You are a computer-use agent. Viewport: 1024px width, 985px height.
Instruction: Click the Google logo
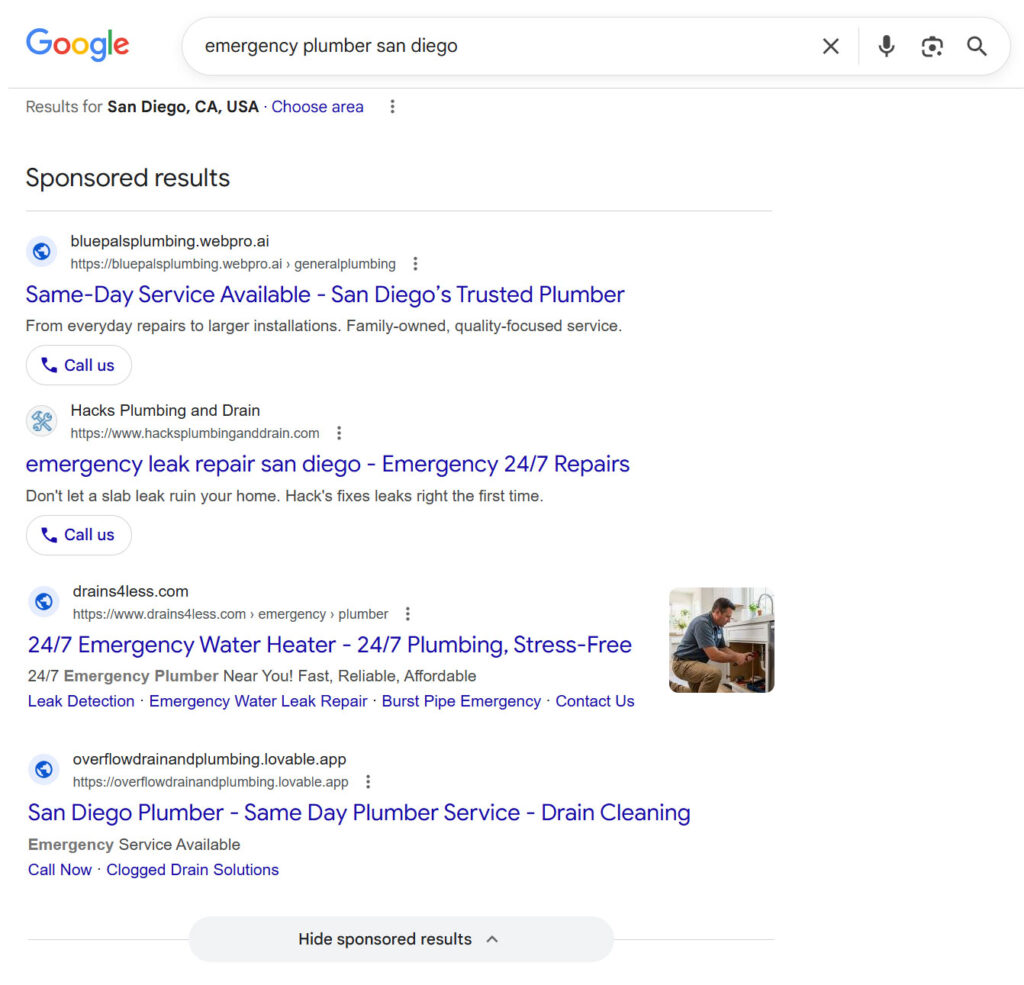tap(78, 44)
